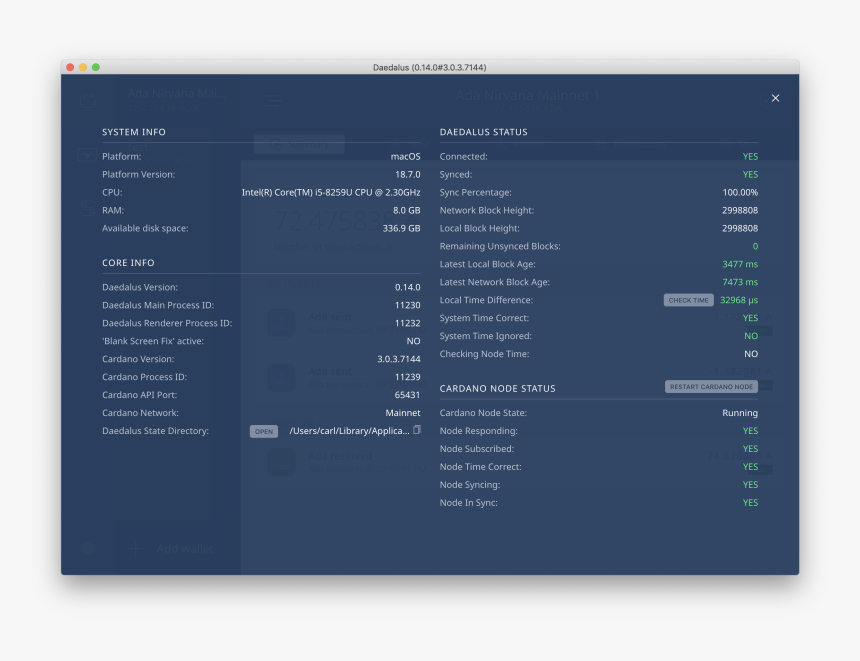Click the Connected YES status
This screenshot has width=860, height=661.
pyautogui.click(x=750, y=156)
